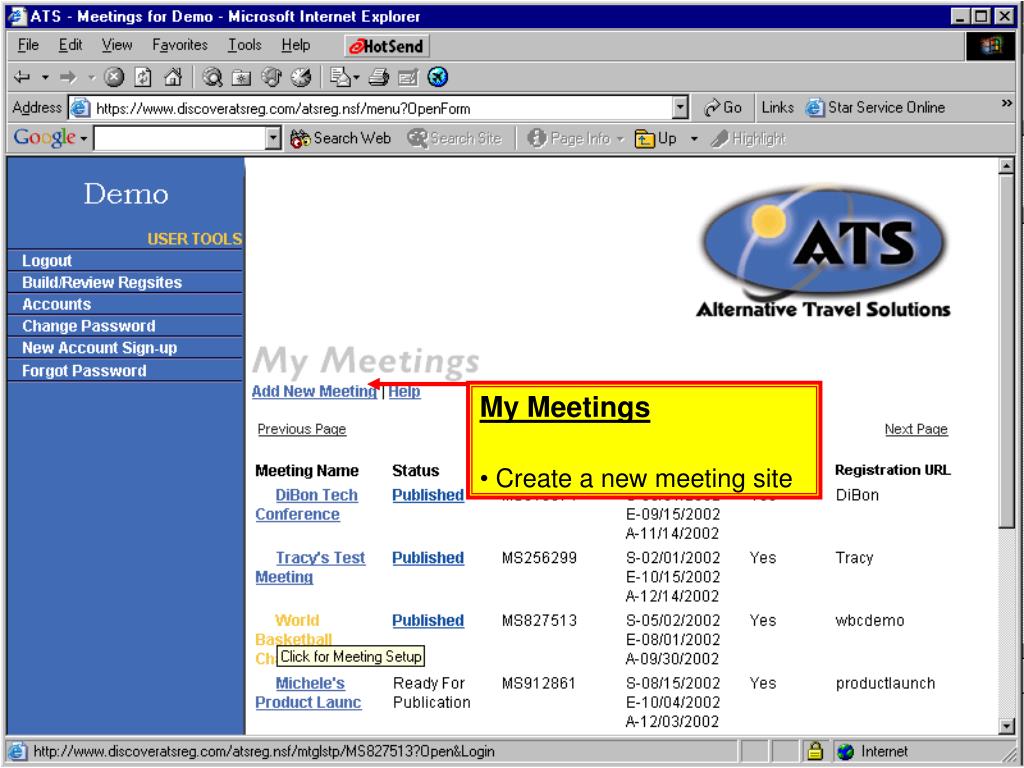Click the MS256299 meeting ID text
The height and width of the screenshot is (768, 1024).
(x=539, y=558)
